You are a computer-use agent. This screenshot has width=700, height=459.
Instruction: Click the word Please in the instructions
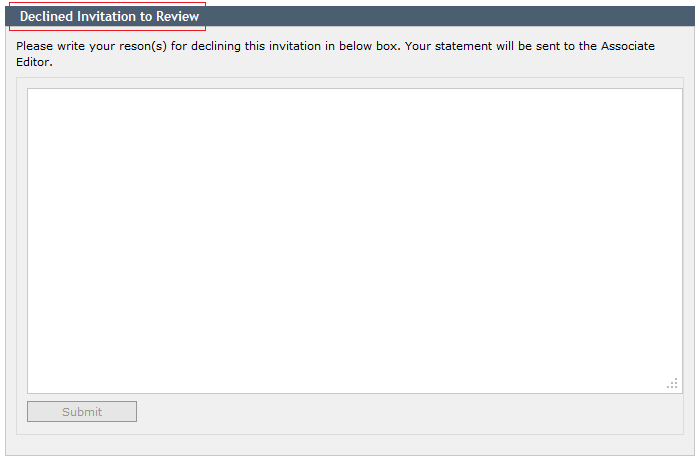[34, 46]
